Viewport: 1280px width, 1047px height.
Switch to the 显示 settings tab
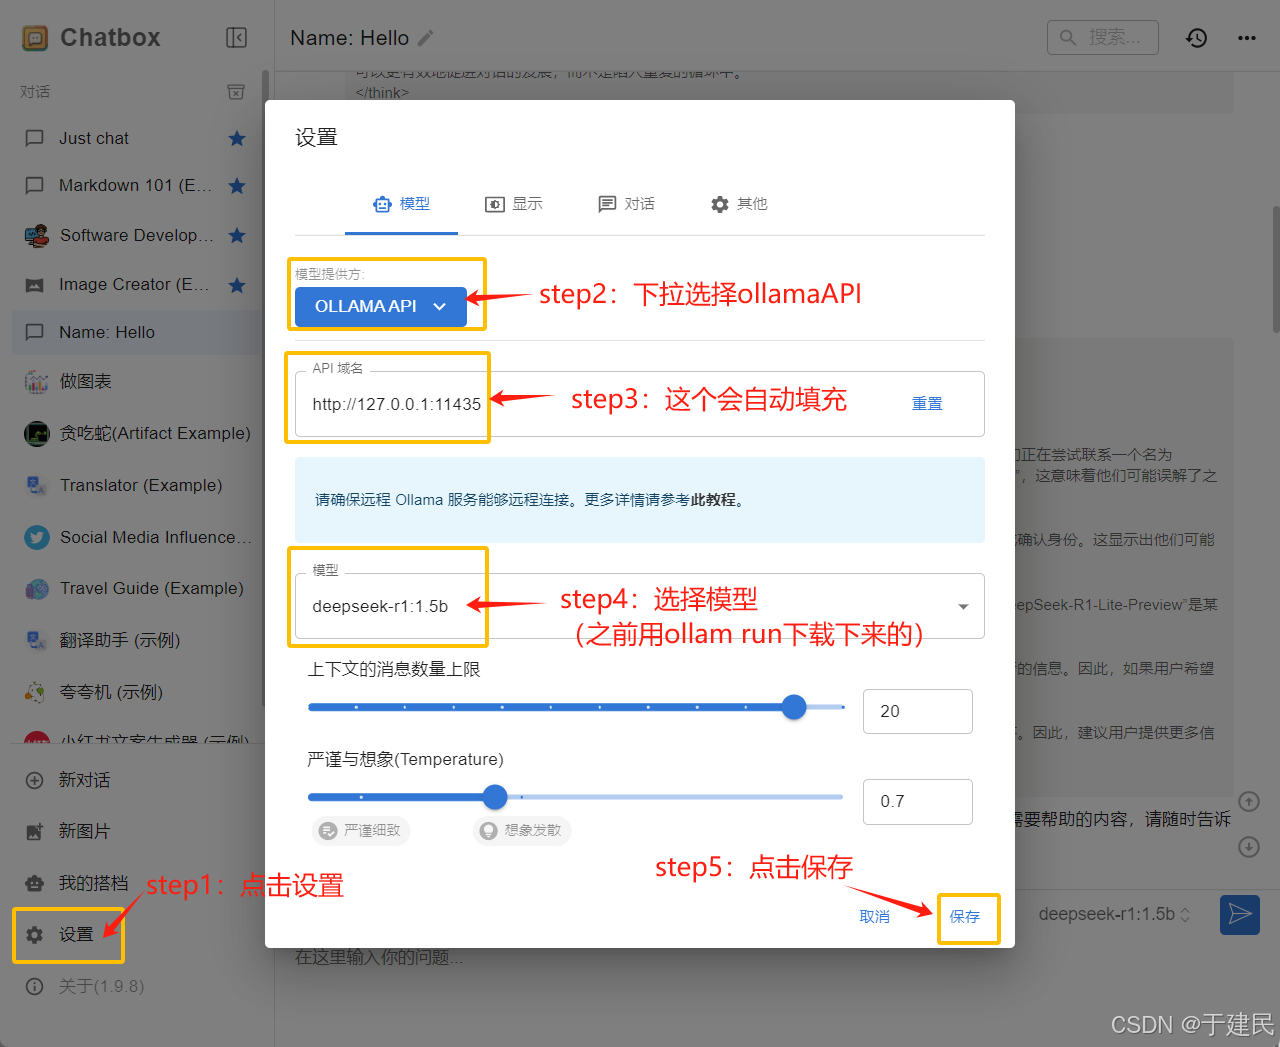pos(514,204)
